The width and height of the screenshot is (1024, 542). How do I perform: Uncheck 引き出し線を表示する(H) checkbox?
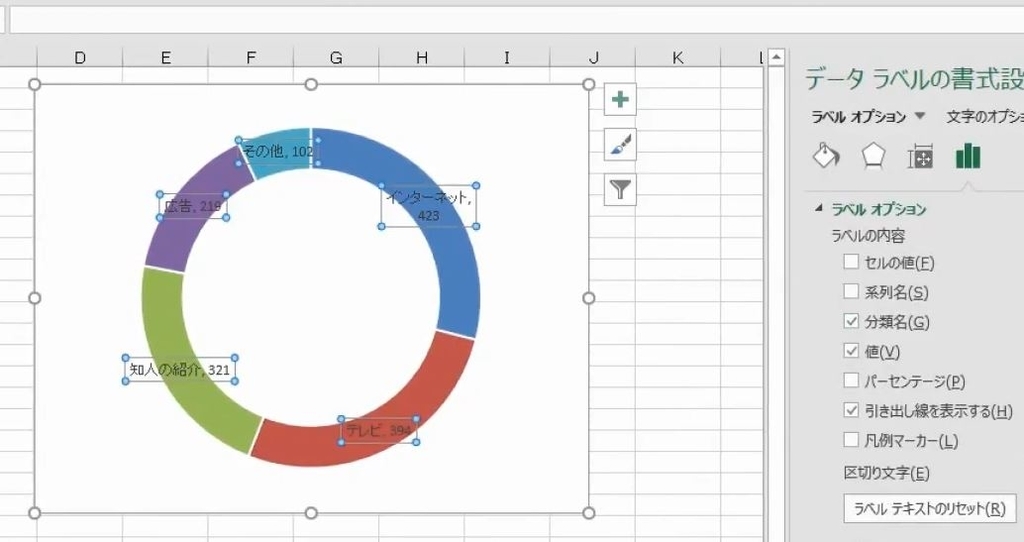point(850,410)
